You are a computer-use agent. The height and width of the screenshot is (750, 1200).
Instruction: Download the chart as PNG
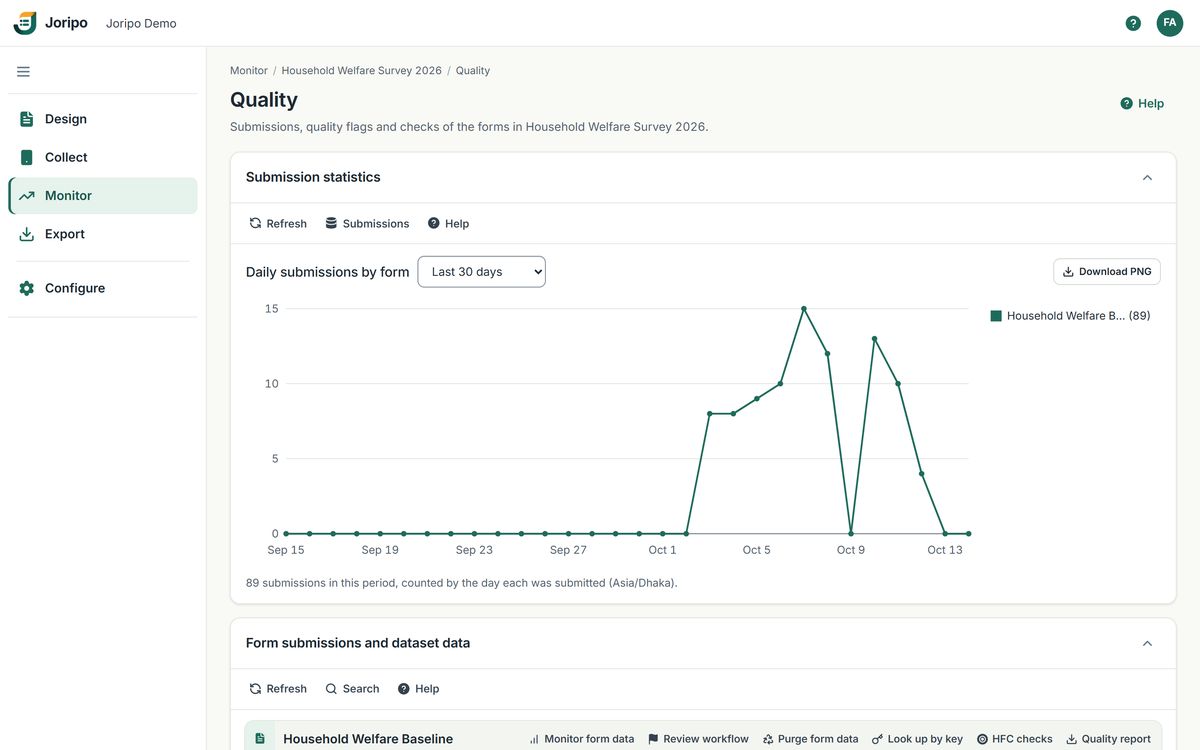click(1107, 272)
